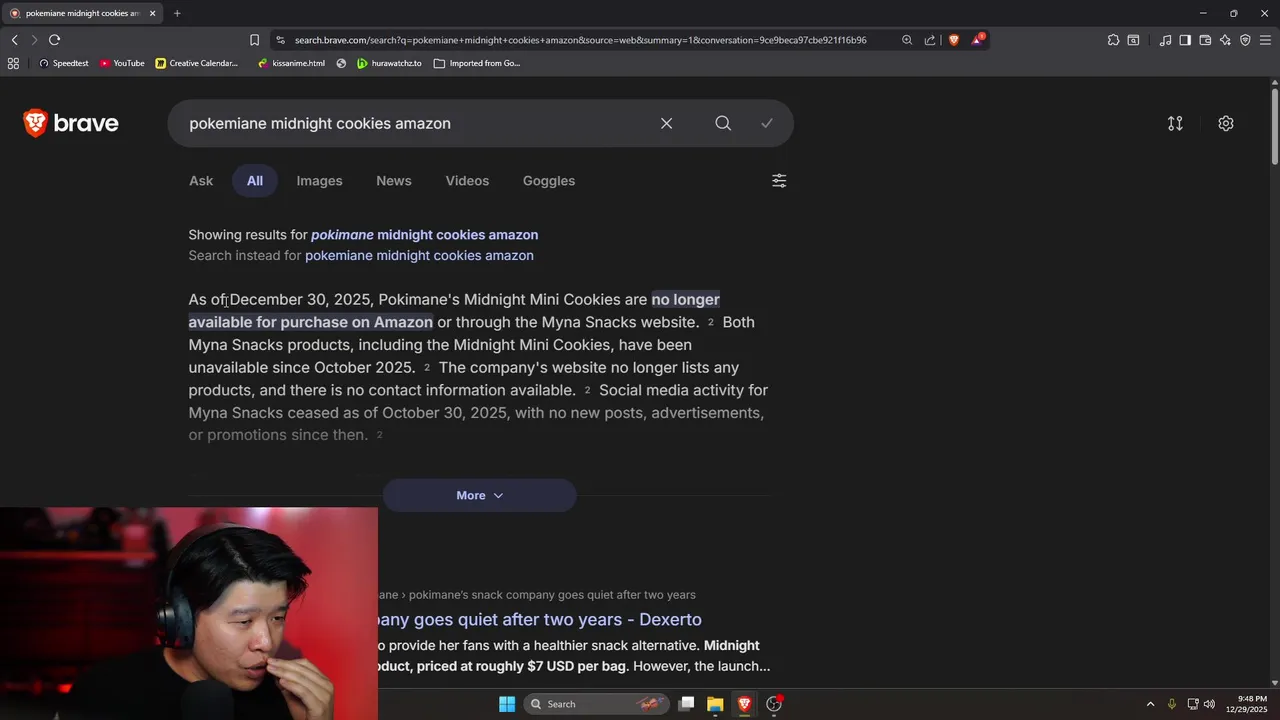The width and height of the screenshot is (1280, 720).
Task: Switch to the Goggles tab
Action: (549, 181)
